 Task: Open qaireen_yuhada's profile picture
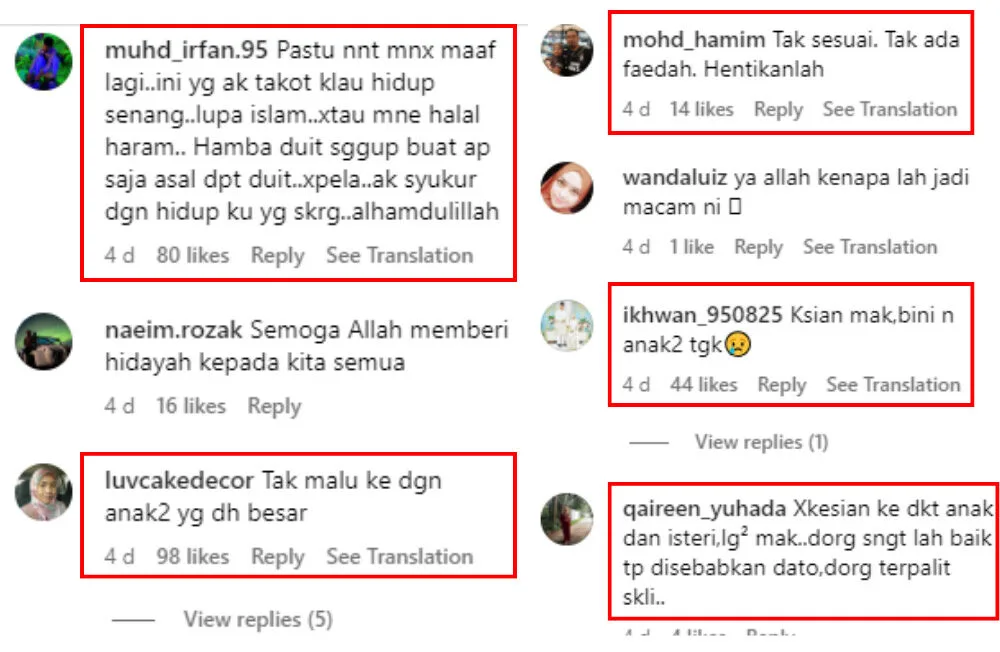(x=566, y=519)
